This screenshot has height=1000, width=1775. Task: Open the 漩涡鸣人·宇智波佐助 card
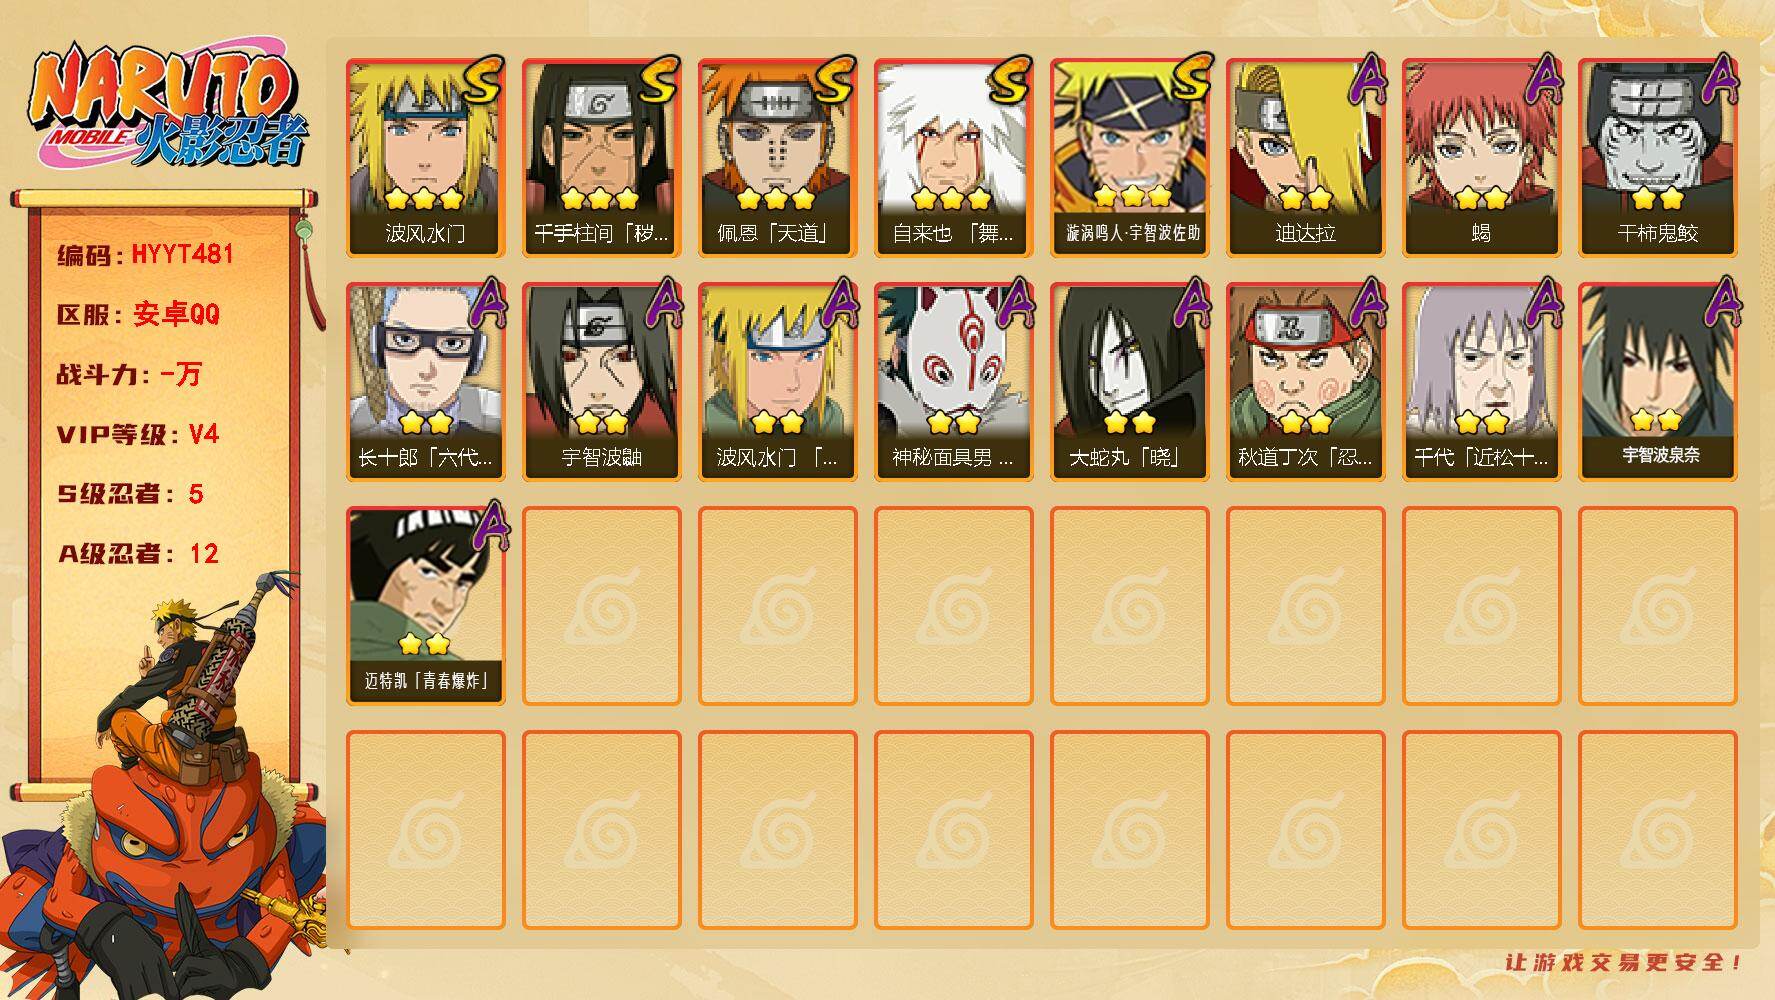[x=1130, y=158]
